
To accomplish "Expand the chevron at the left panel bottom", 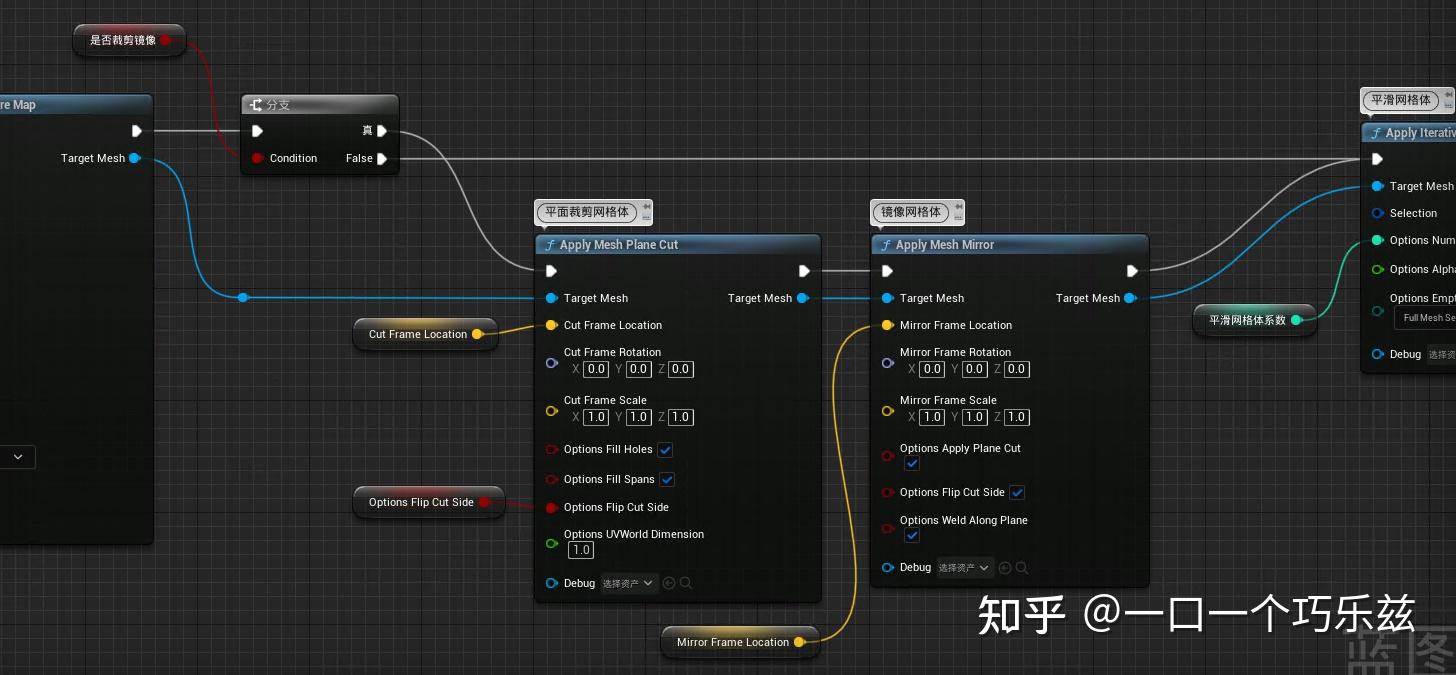I will (x=17, y=456).
